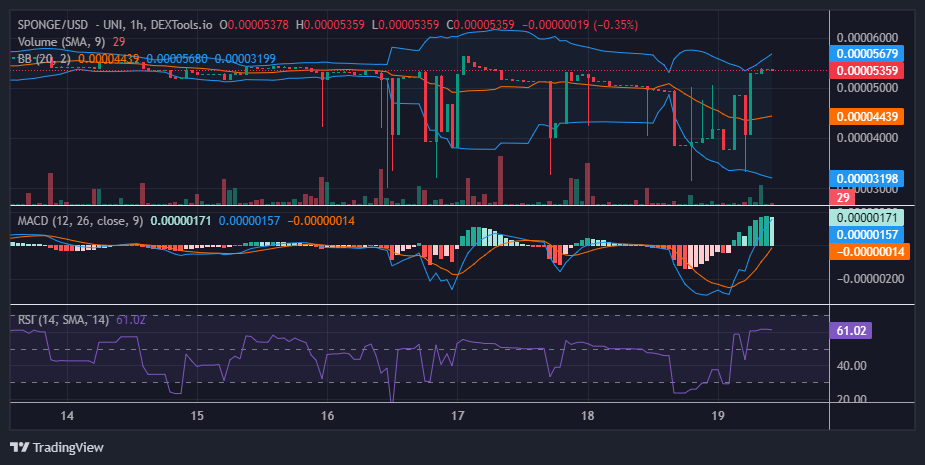
Task: Click the MACD legend histogram value 0.00000171
Action: click(x=181, y=221)
